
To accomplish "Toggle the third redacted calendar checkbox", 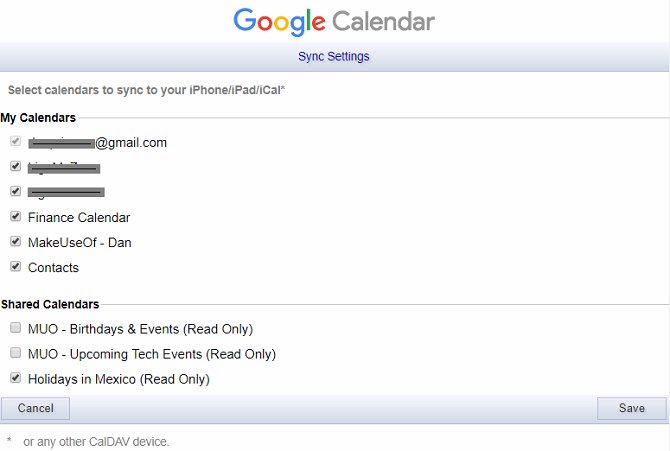I will (15, 191).
